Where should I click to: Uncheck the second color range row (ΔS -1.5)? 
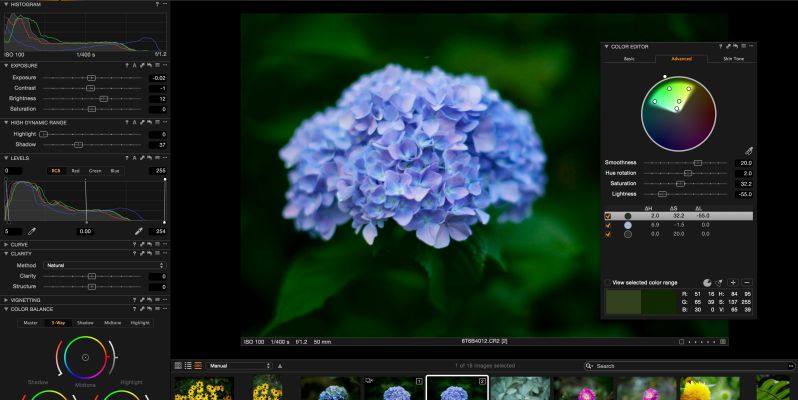click(x=608, y=225)
